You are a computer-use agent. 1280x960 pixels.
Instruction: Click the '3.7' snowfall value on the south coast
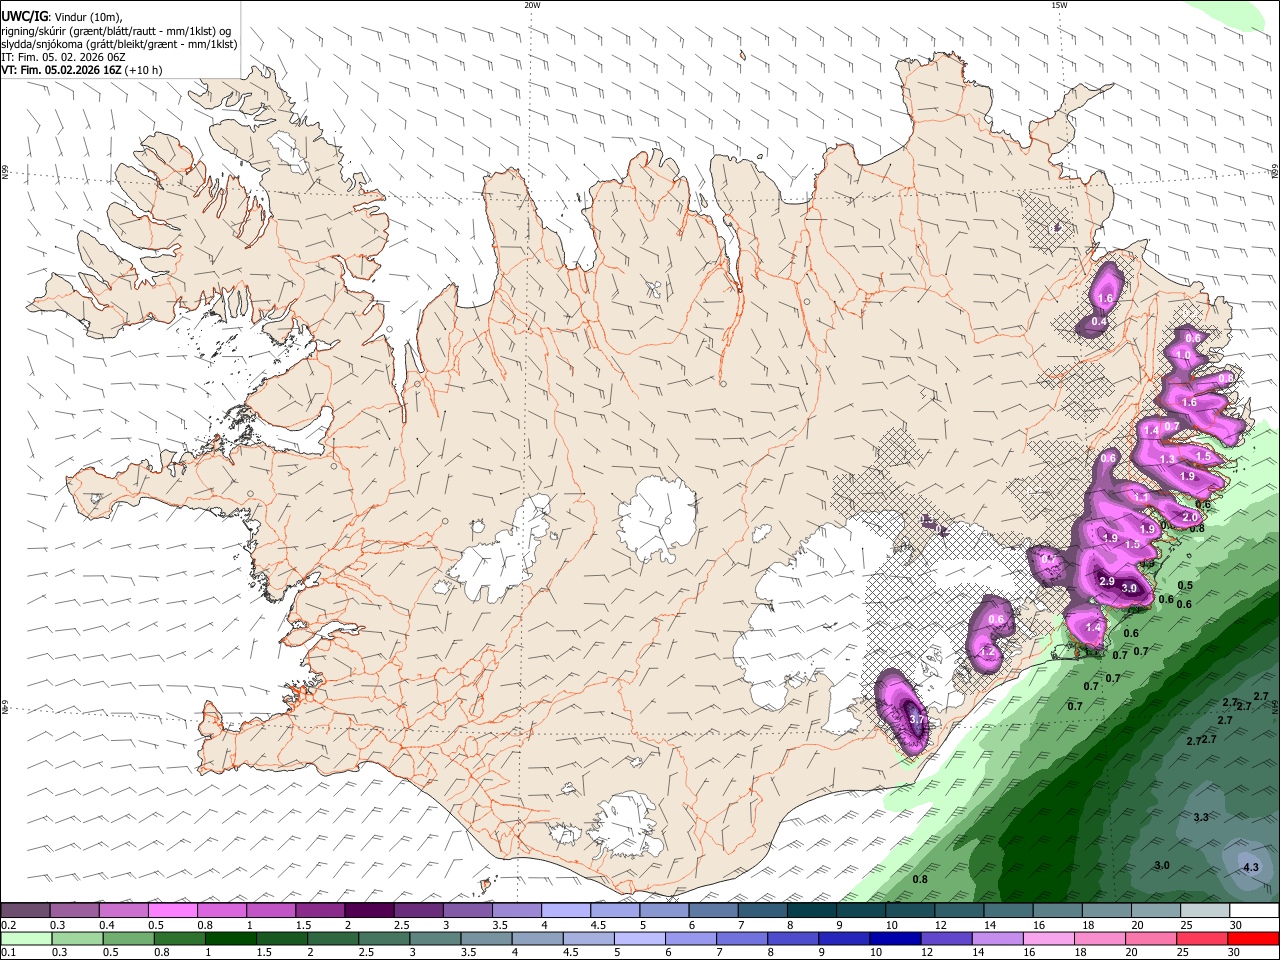pos(918,719)
